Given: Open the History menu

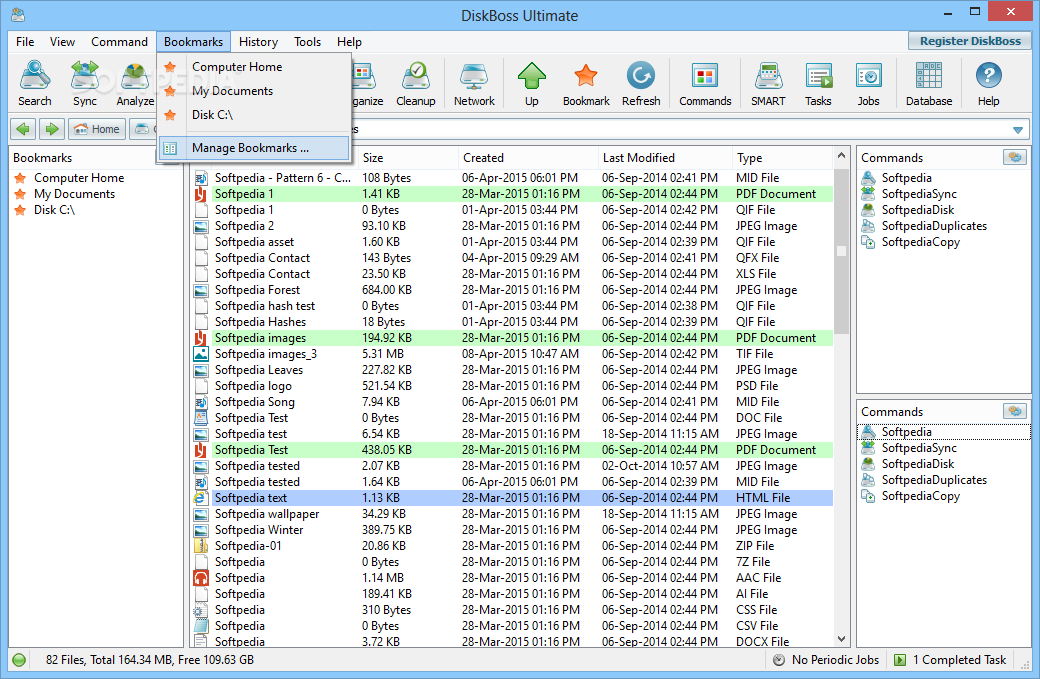Looking at the screenshot, I should coord(258,42).
